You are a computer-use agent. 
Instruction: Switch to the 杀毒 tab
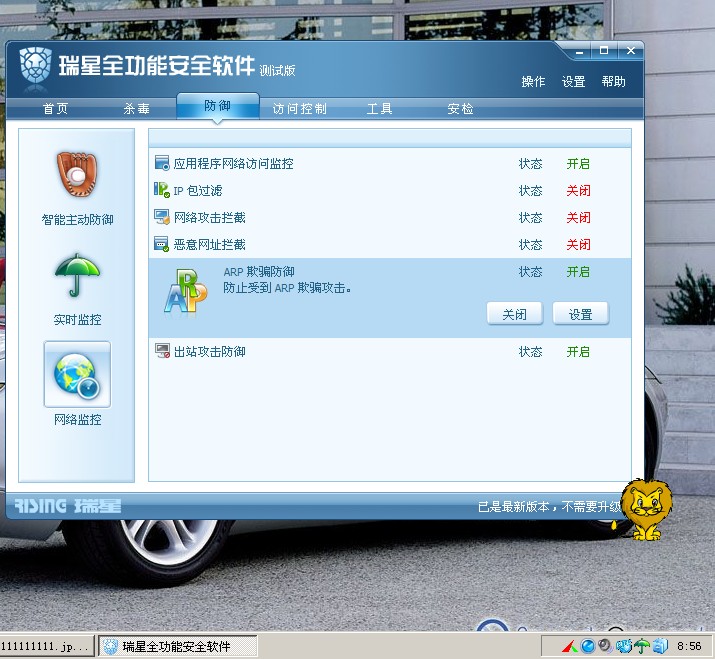[136, 109]
